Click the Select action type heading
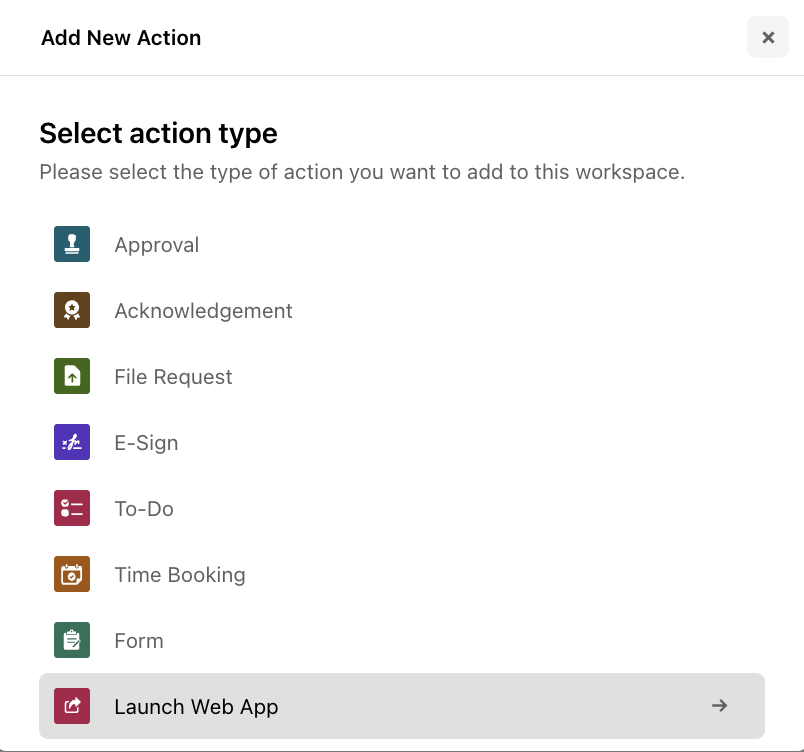Viewport: 804px width, 752px height. (158, 134)
